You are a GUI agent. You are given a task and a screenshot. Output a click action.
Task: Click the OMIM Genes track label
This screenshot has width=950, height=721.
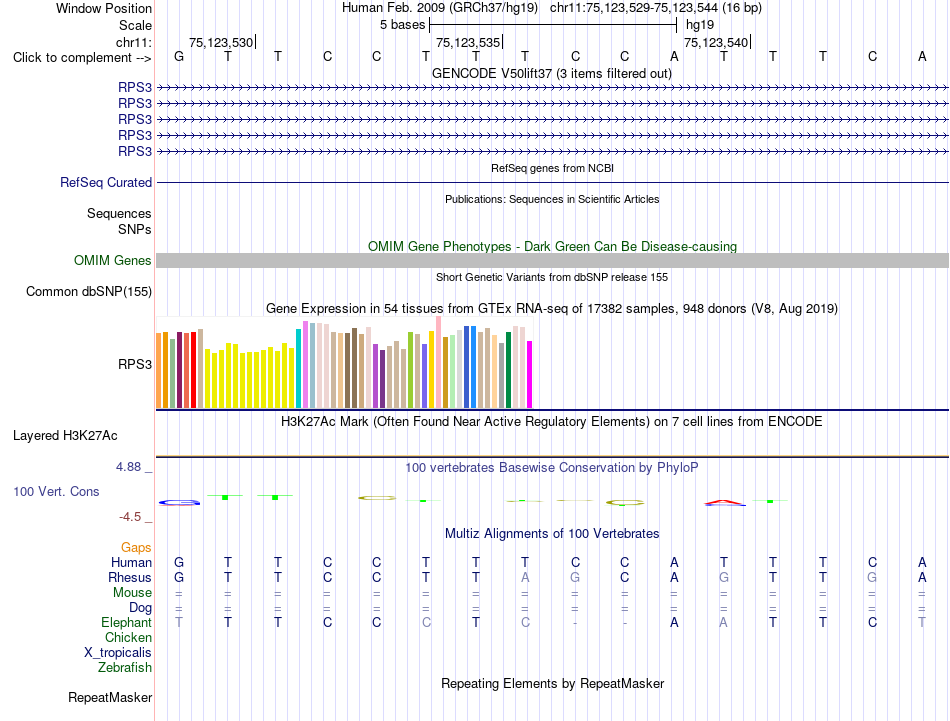click(113, 261)
